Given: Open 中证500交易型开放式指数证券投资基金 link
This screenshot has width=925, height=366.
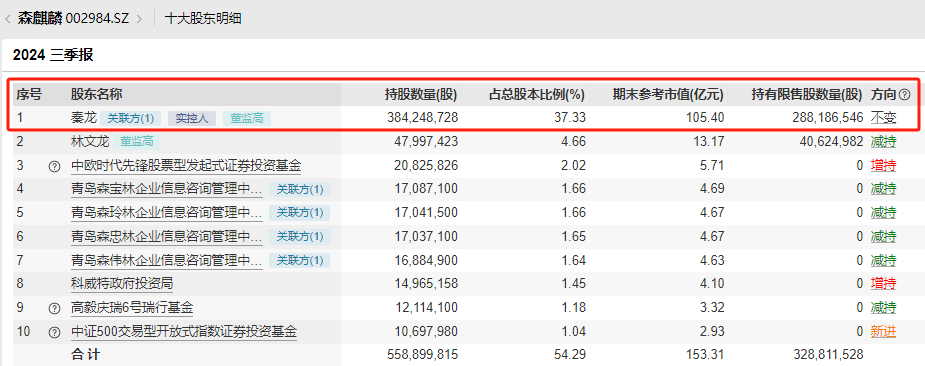Looking at the screenshot, I should tap(183, 332).
